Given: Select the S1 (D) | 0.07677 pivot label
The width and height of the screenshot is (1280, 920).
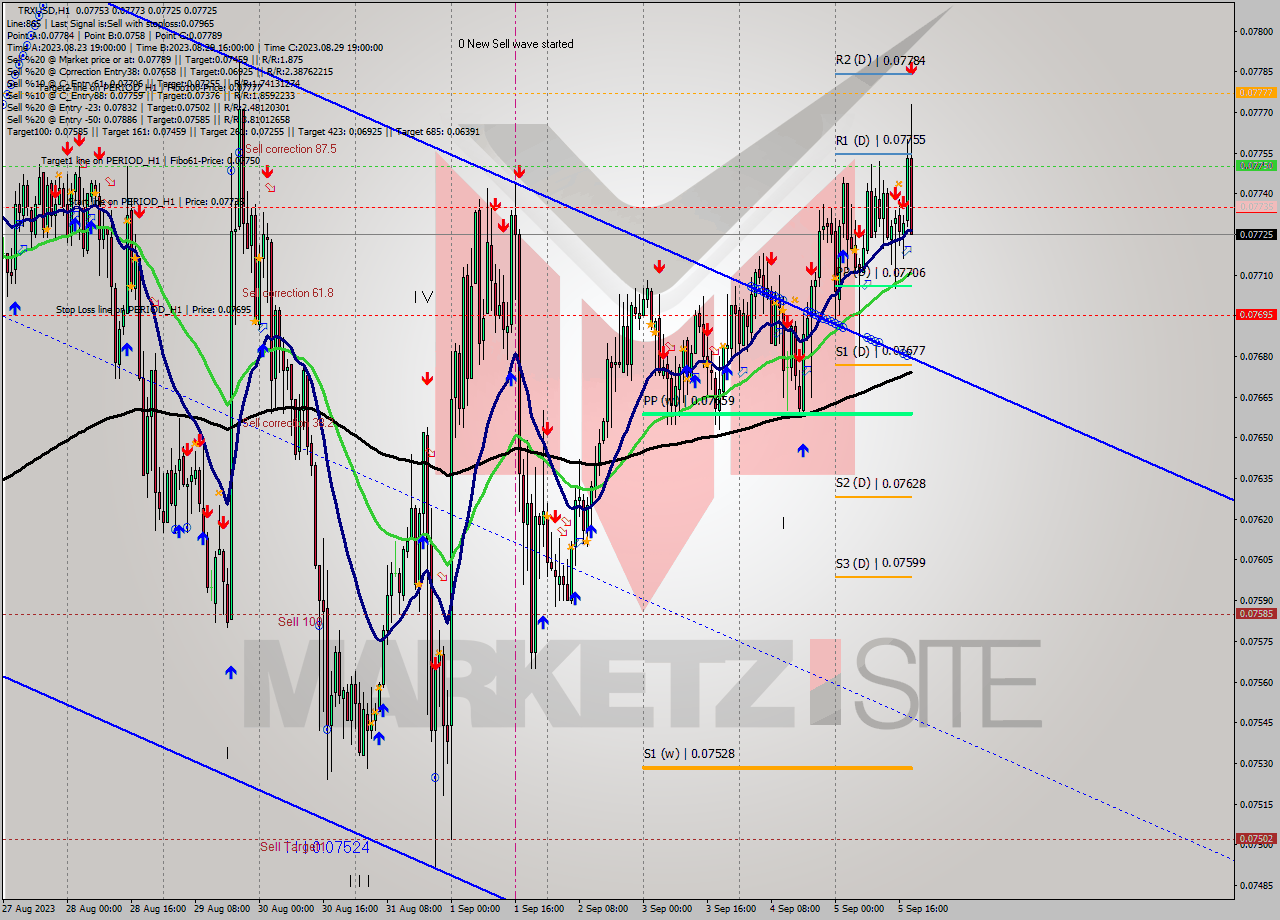Looking at the screenshot, I should [880, 351].
